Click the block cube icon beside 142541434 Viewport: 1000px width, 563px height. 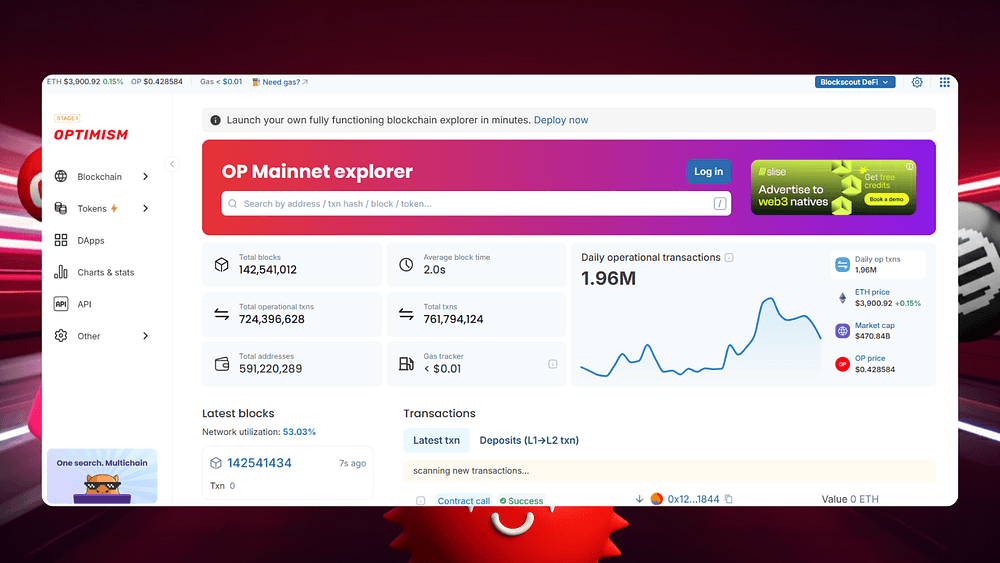216,464
